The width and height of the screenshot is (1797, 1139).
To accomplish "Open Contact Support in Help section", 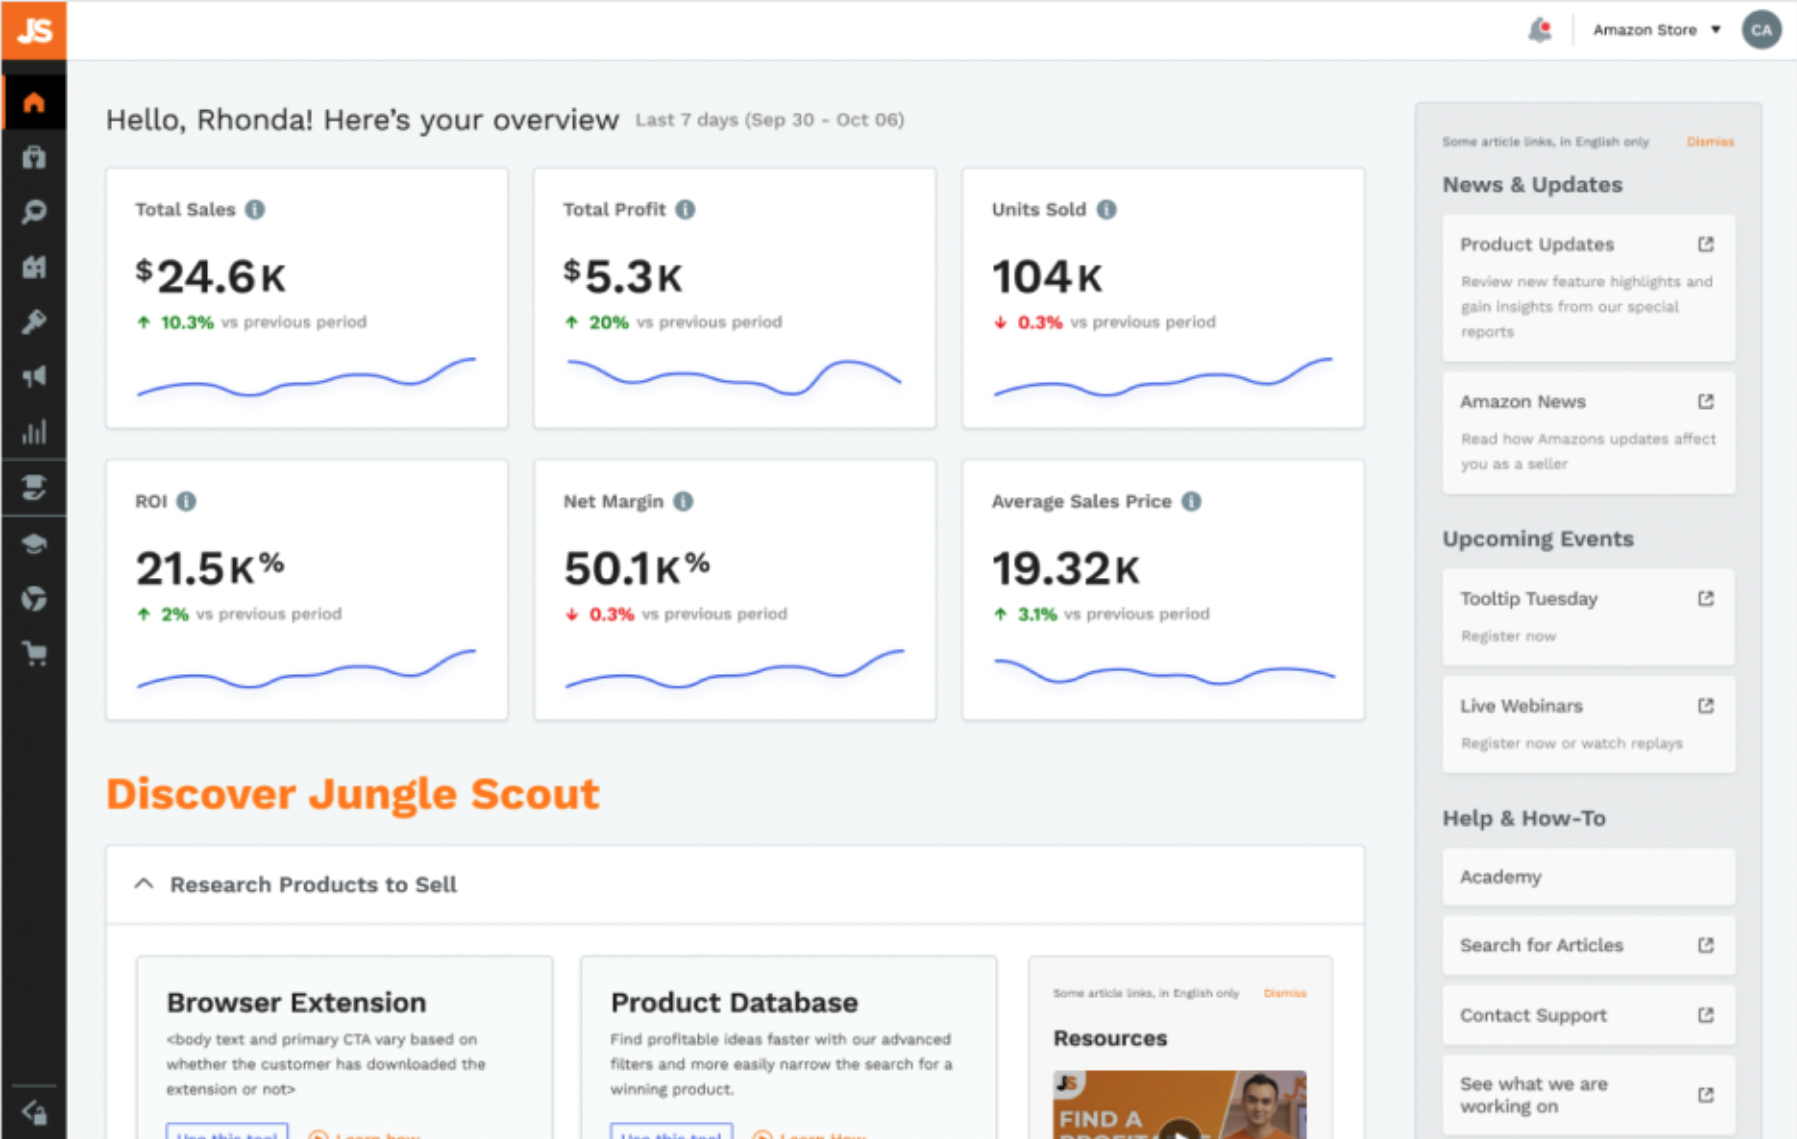I will [x=1532, y=1015].
